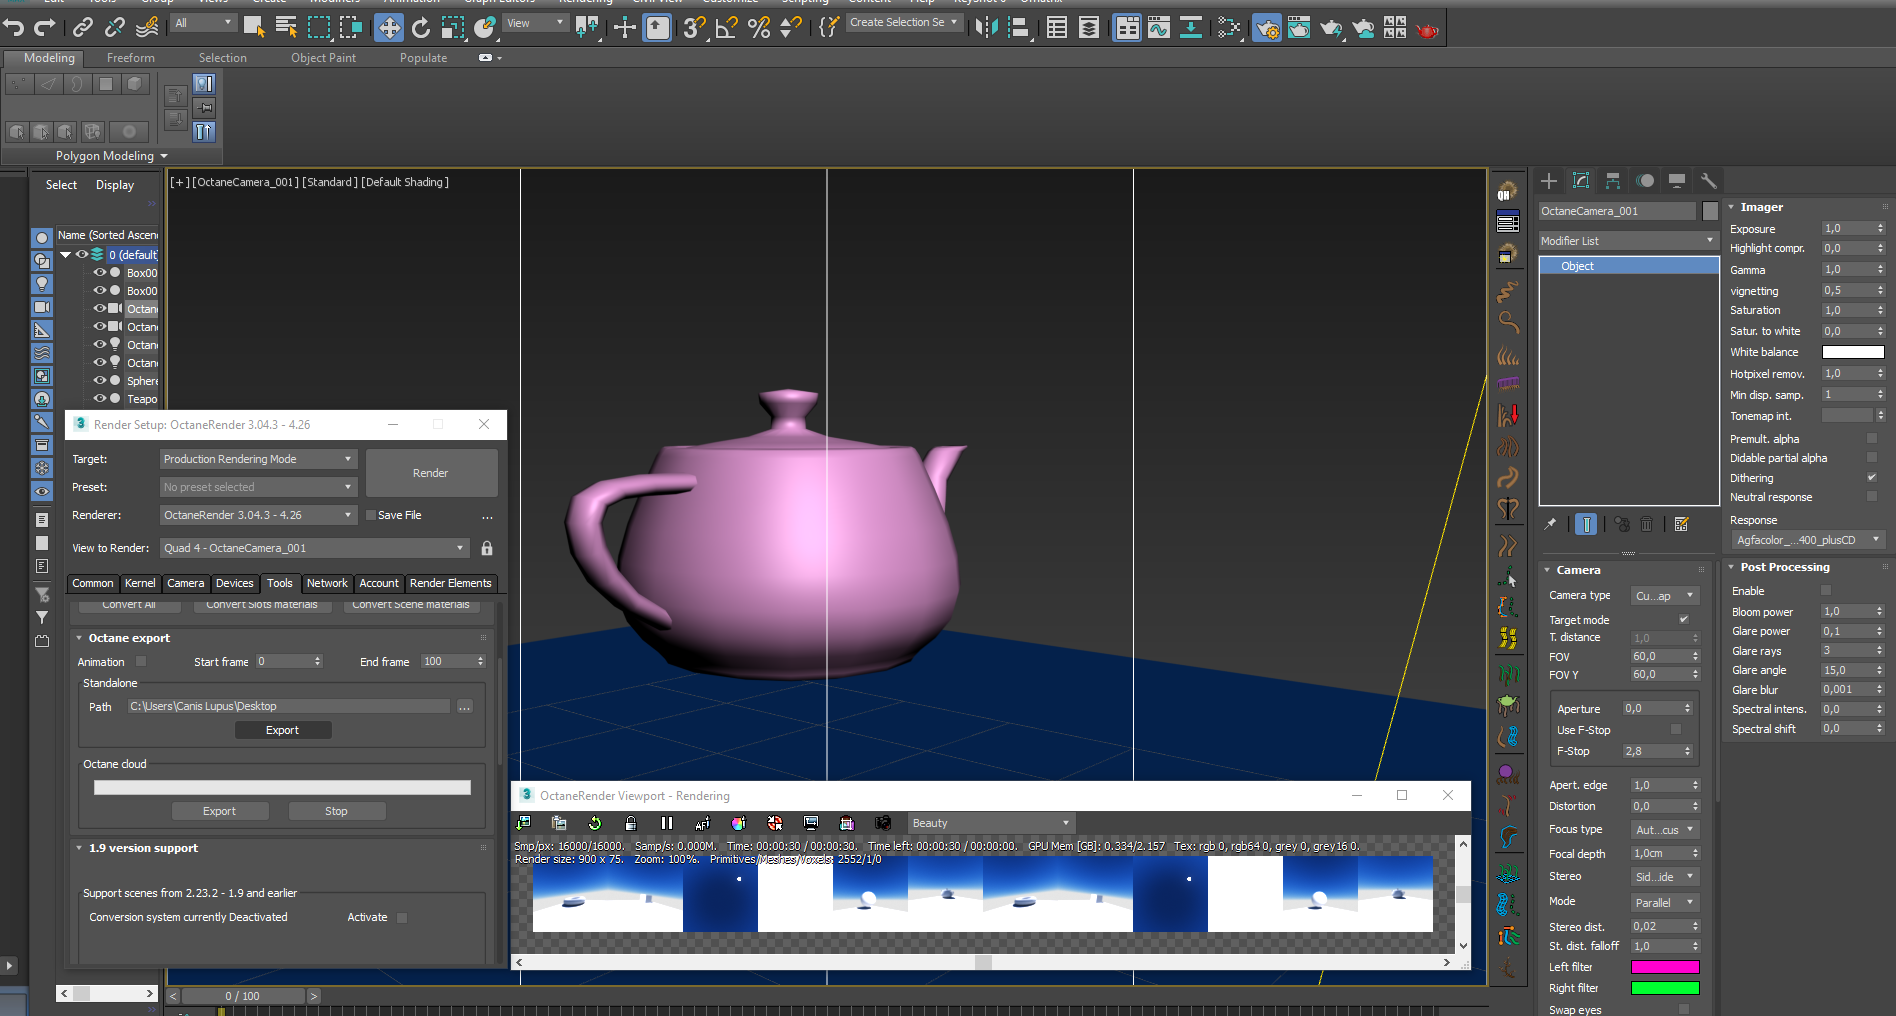
Task: Open the Renderer dropdown
Action: [x=258, y=515]
